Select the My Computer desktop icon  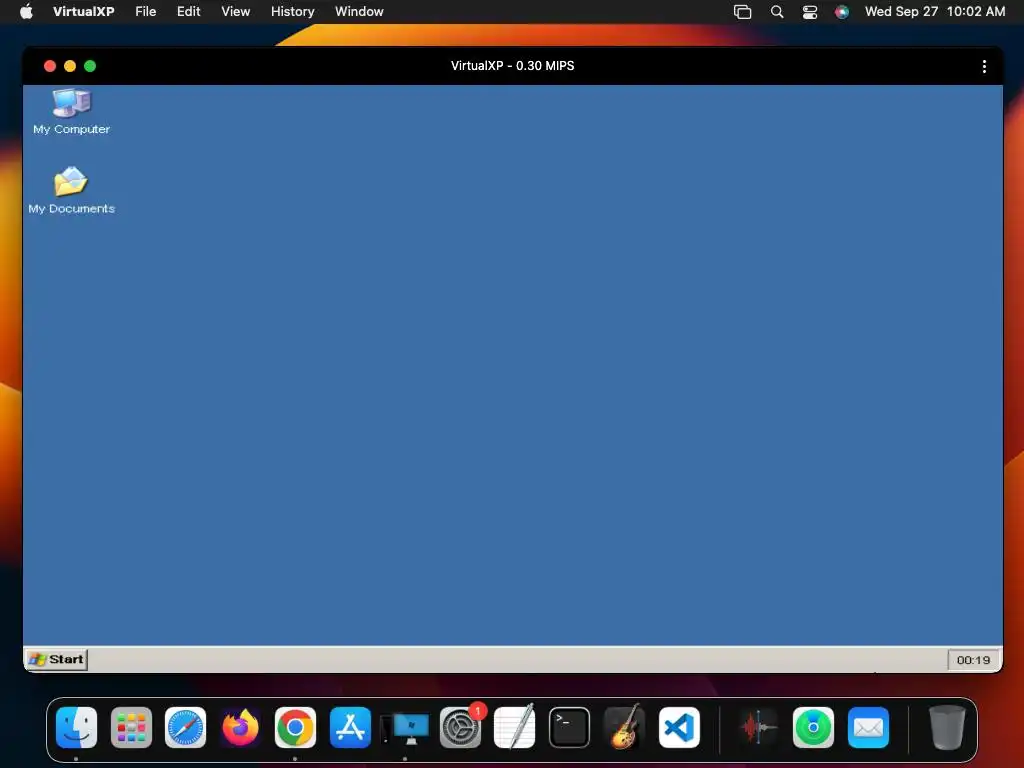(71, 112)
